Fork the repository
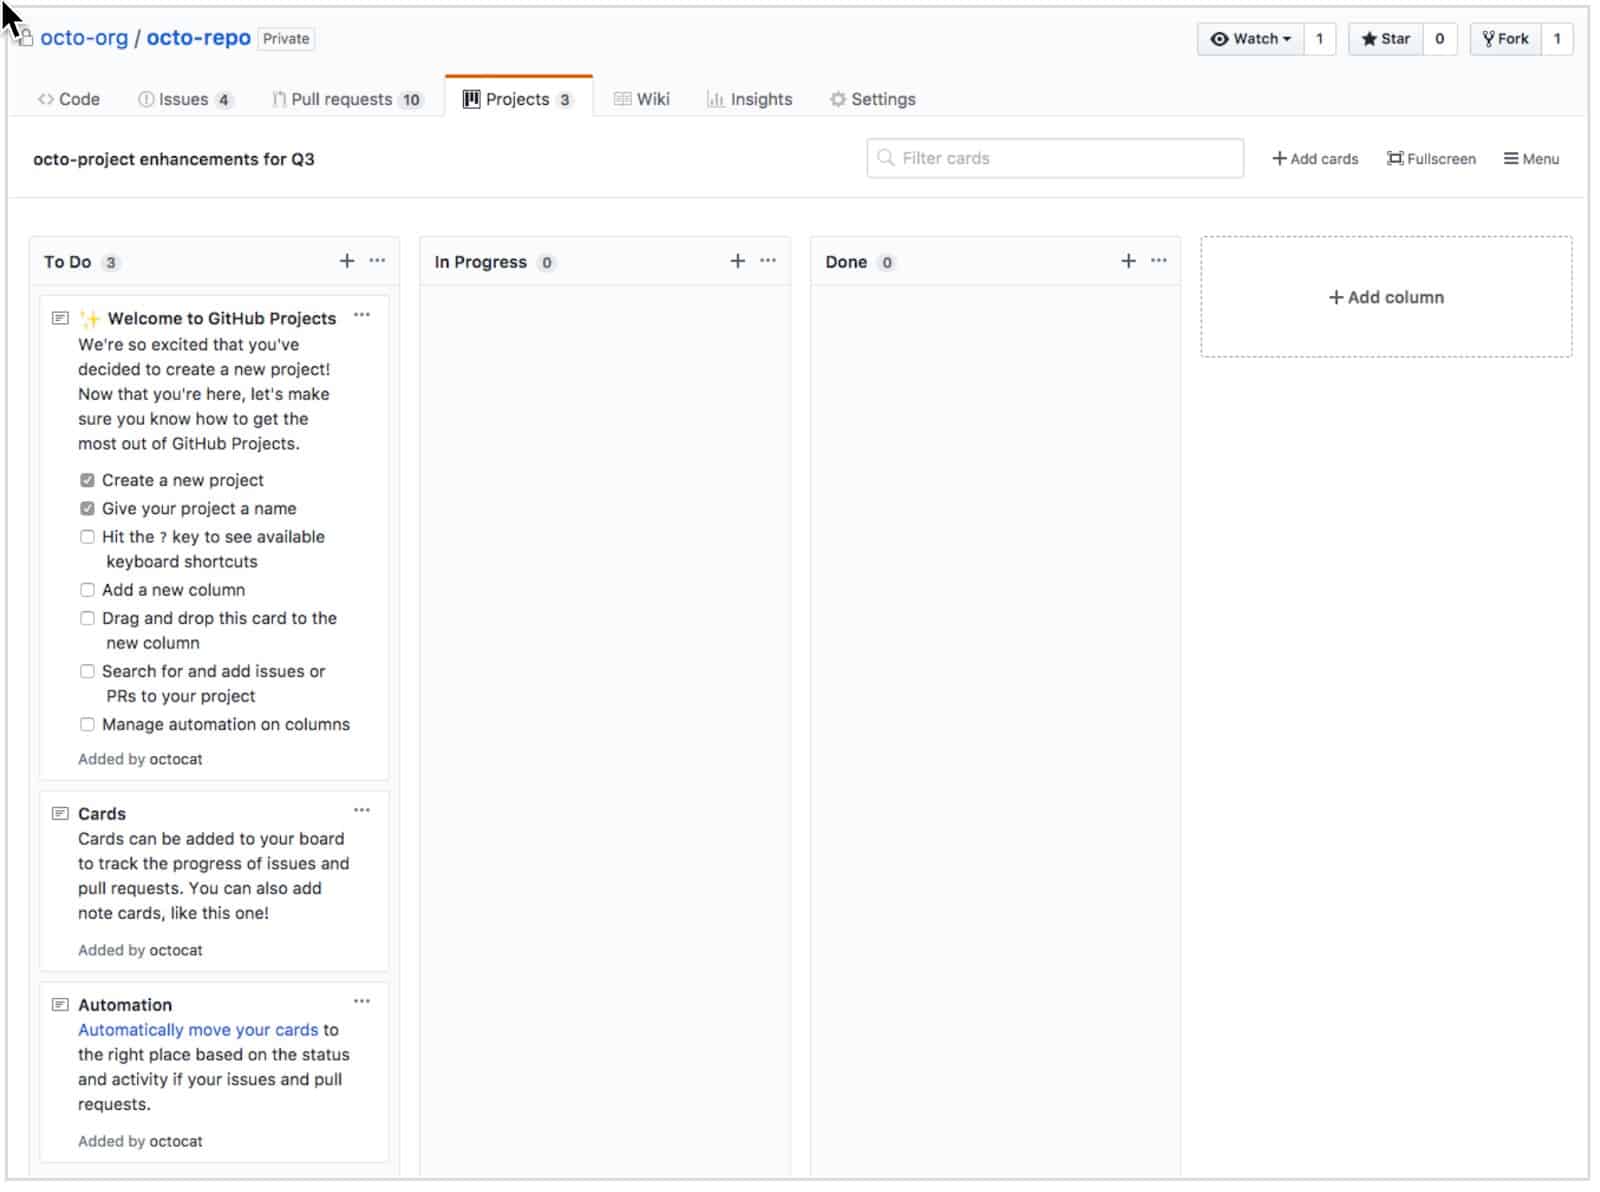The image size is (1600, 1192). 1505,39
